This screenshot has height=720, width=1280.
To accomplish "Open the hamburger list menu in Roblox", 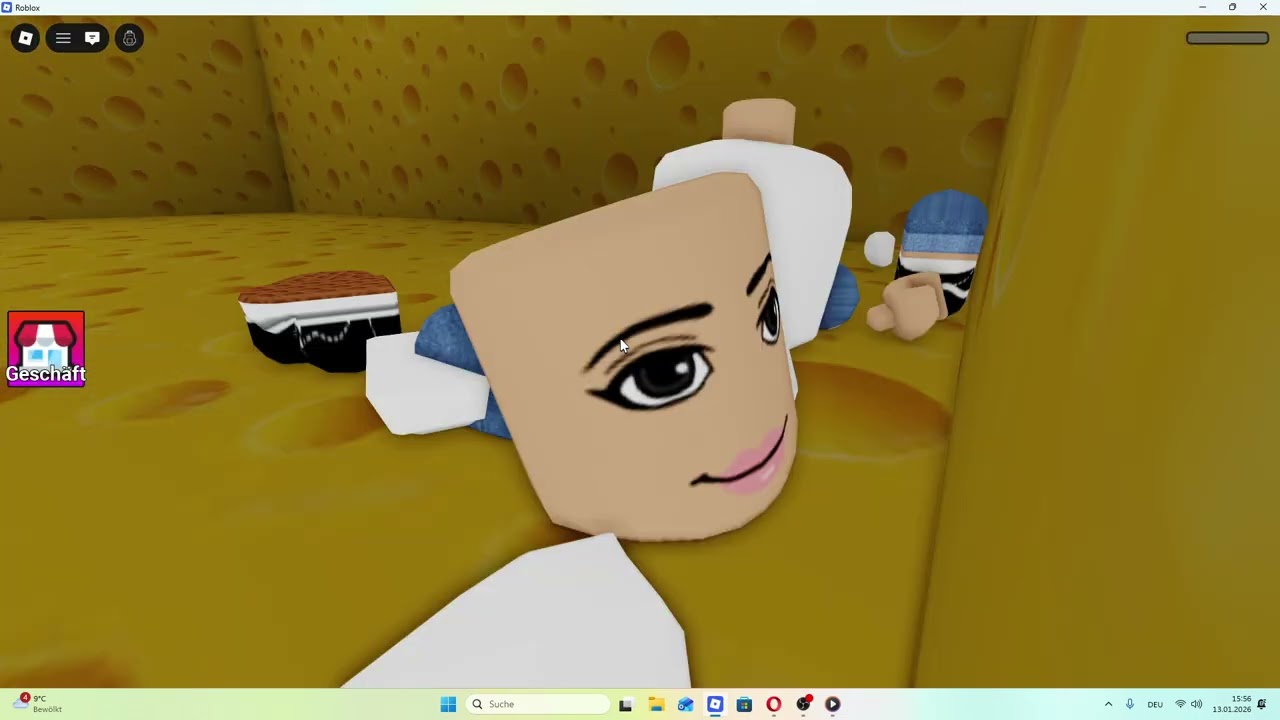I will (63, 38).
